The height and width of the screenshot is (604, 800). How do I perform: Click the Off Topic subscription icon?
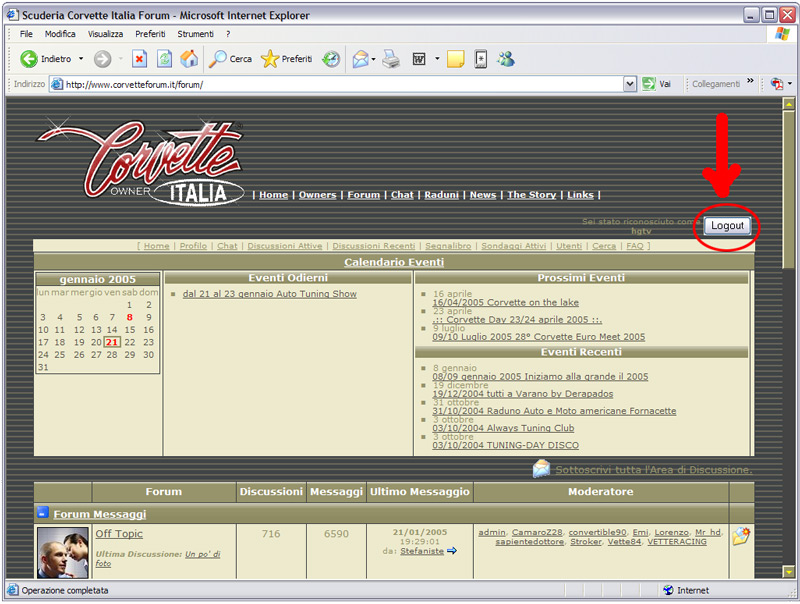(741, 536)
